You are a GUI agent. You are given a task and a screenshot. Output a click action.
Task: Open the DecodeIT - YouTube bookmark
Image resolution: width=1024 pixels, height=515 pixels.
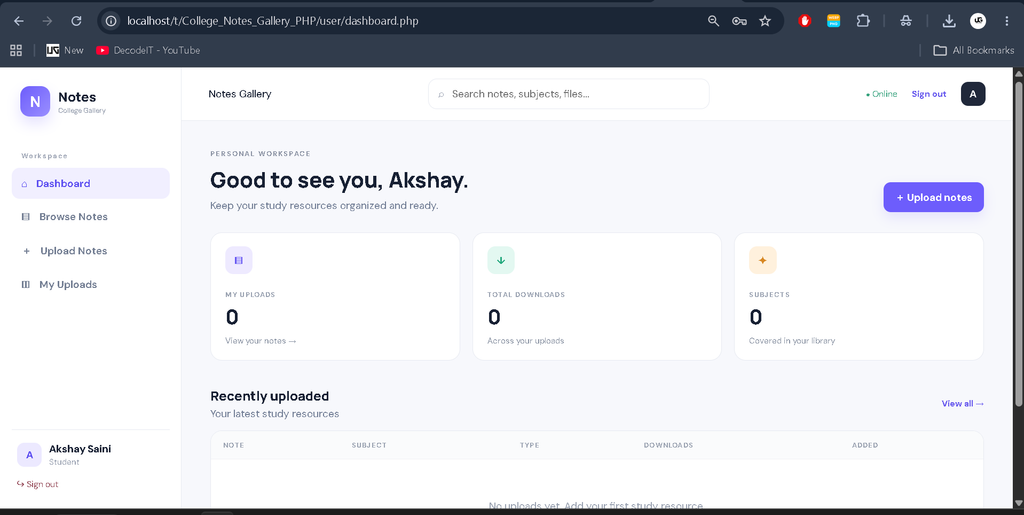(148, 50)
